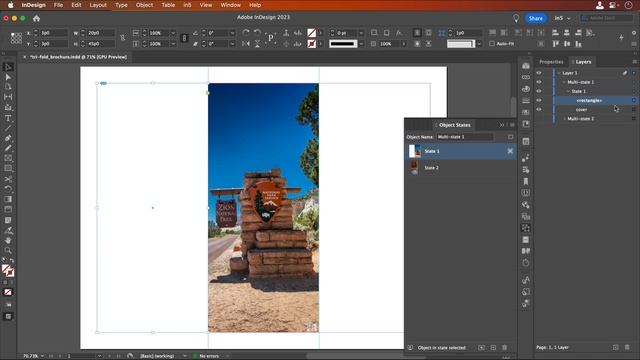Click the fill color swatch in control bar
640x360 pixels.
tap(311, 33)
